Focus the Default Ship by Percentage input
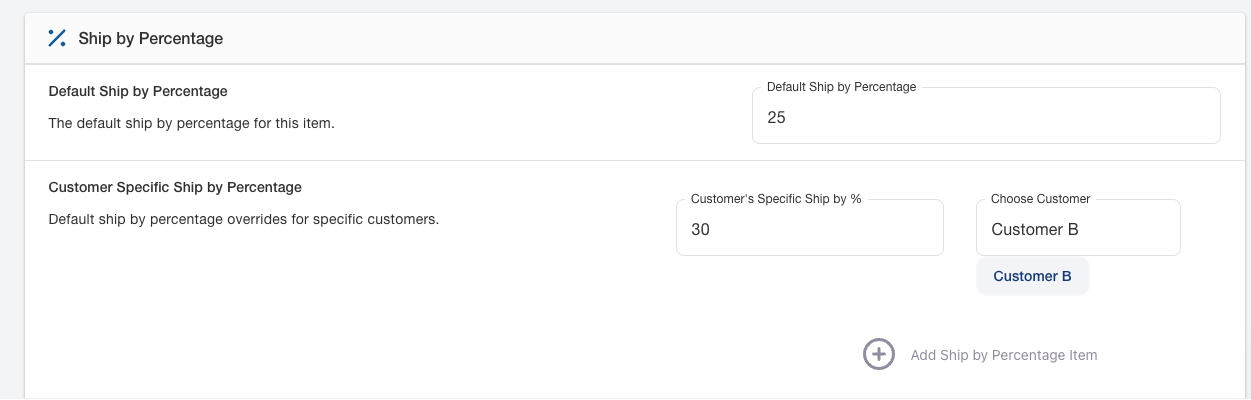 pos(985,117)
